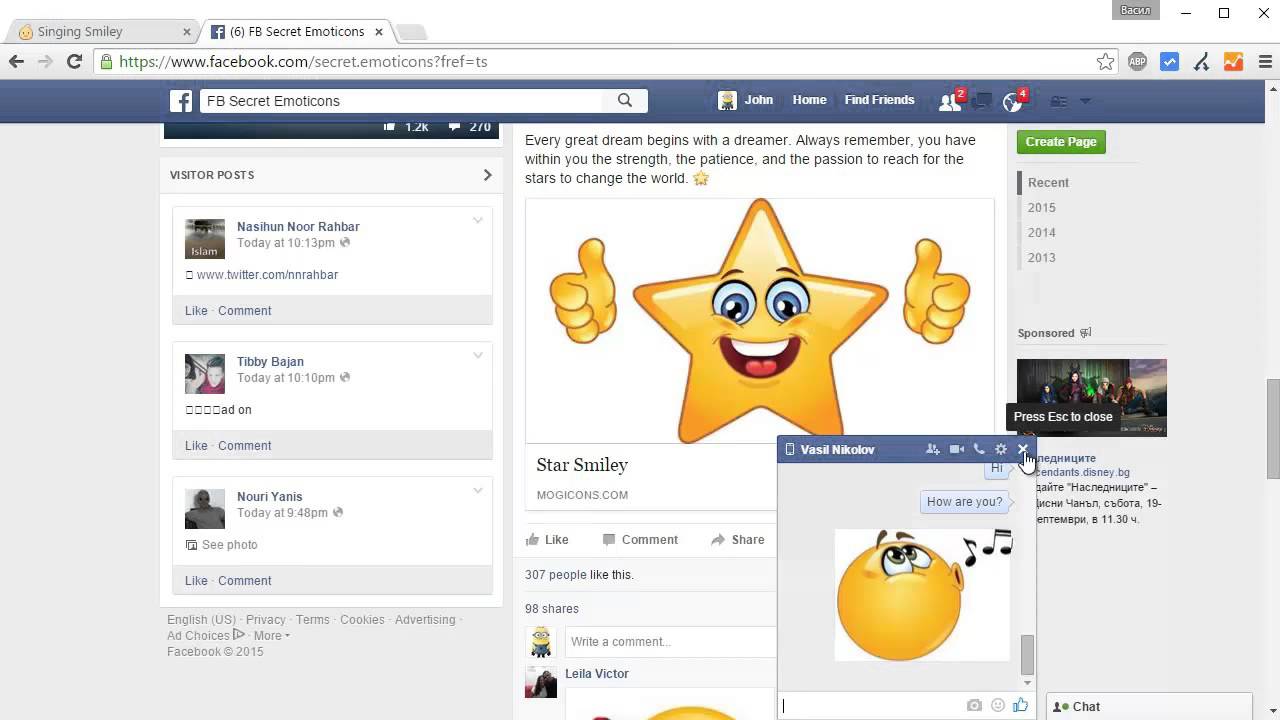The image size is (1280, 720).
Task: Click 98 shares link
Action: pos(552,609)
